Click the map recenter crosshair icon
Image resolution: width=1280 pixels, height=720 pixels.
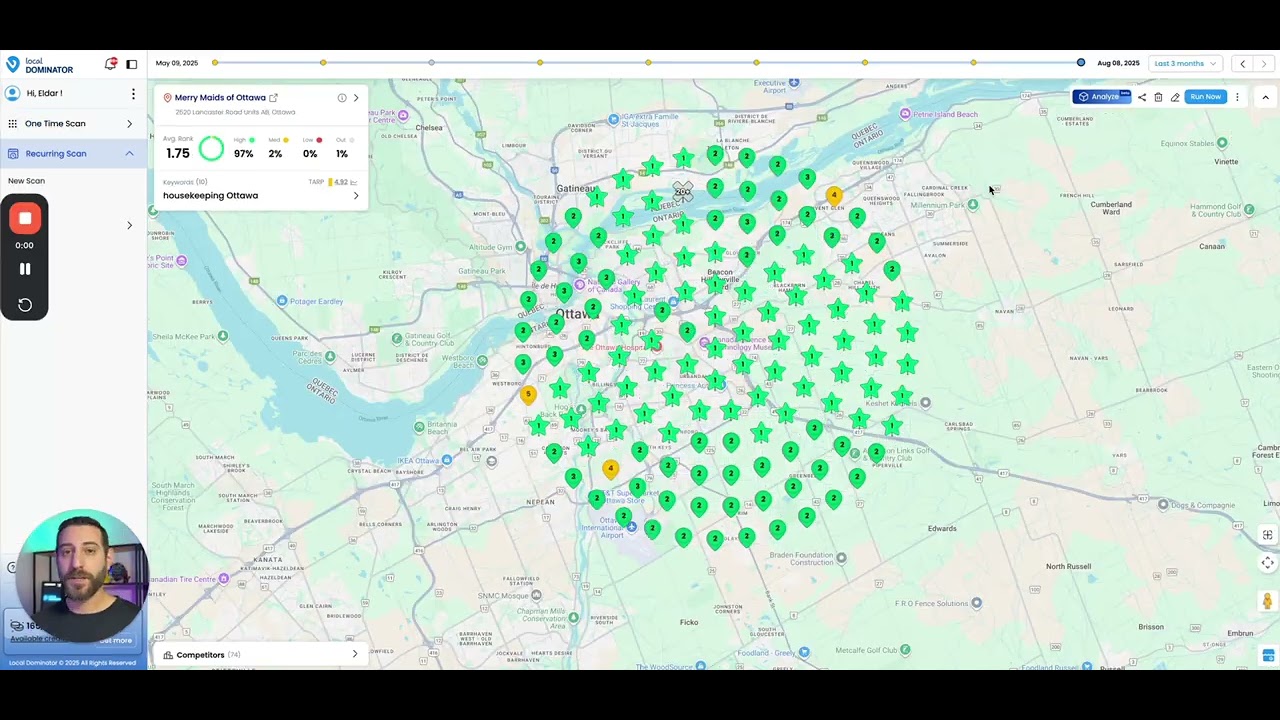(x=1267, y=563)
